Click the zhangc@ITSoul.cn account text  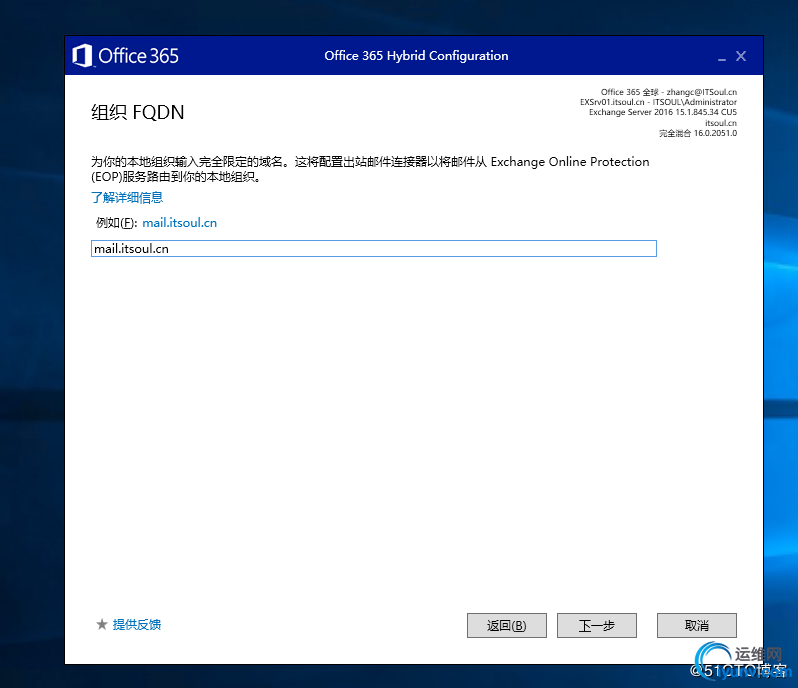[x=701, y=92]
